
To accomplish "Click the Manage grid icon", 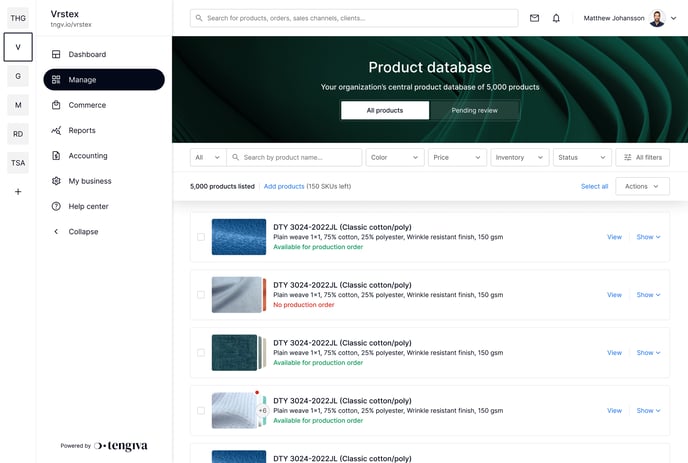I will tap(56, 79).
